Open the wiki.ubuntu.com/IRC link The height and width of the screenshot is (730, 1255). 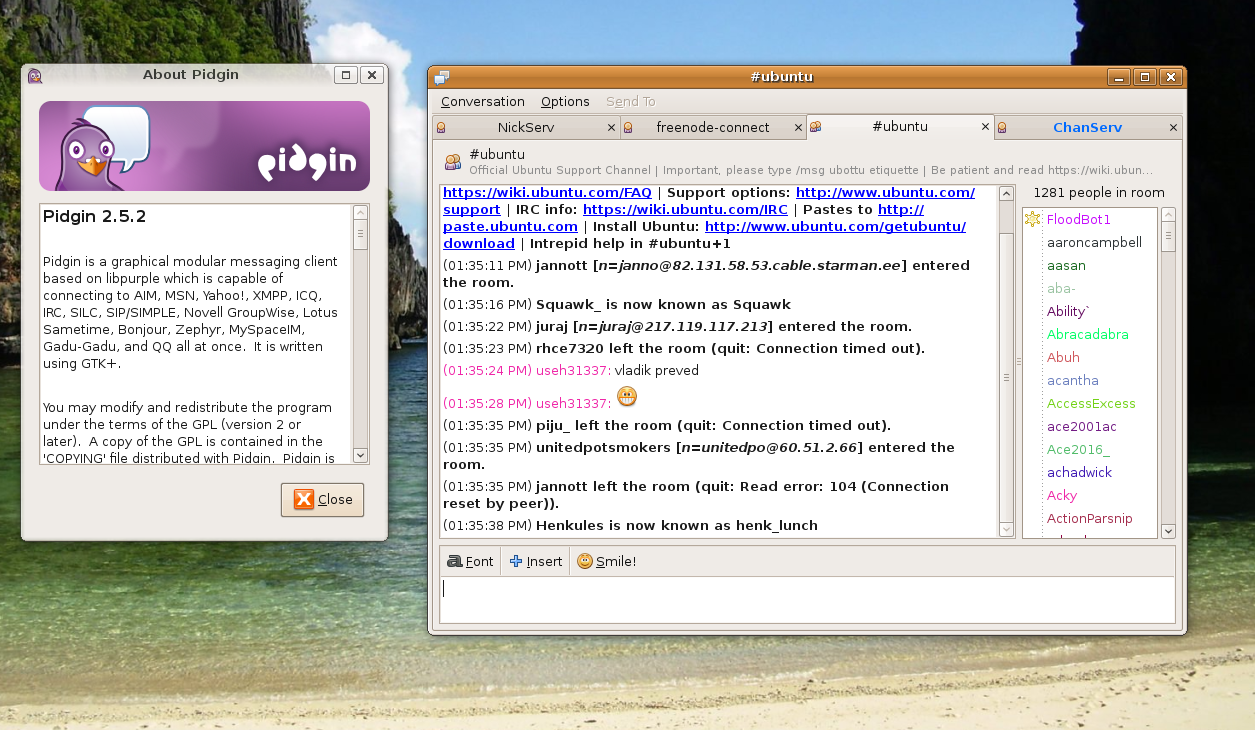point(685,209)
